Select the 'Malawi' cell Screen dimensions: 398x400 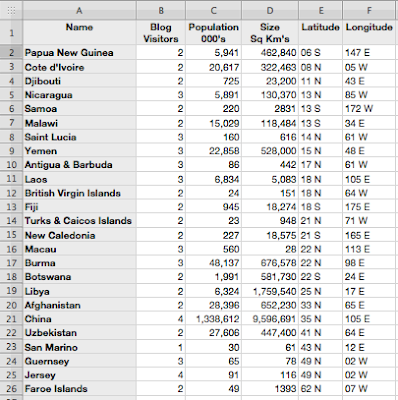(x=79, y=123)
